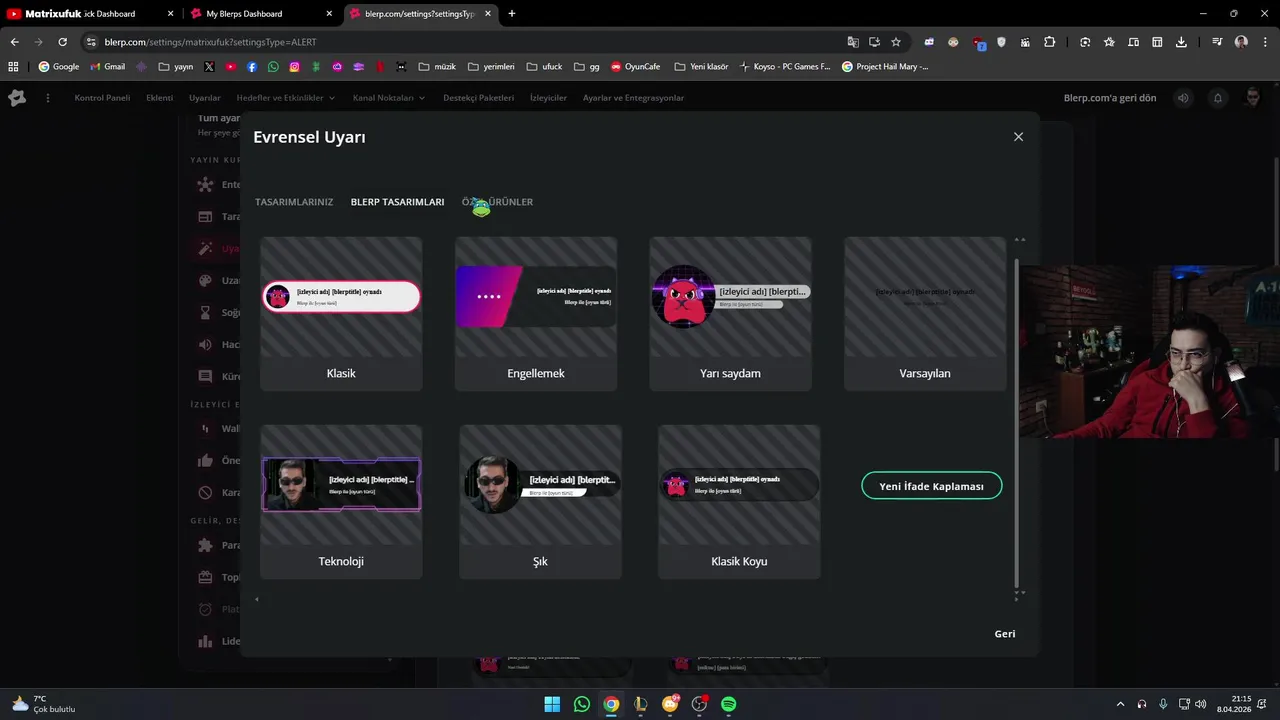Switch to TASARIMLARINIZ tab
Viewport: 1280px width, 720px height.
294,202
